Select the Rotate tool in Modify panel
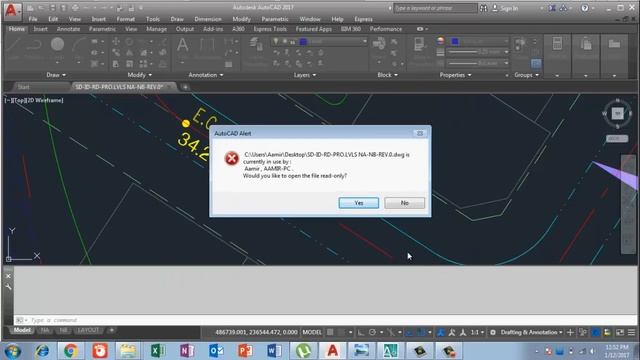640x360 pixels. click(x=129, y=41)
